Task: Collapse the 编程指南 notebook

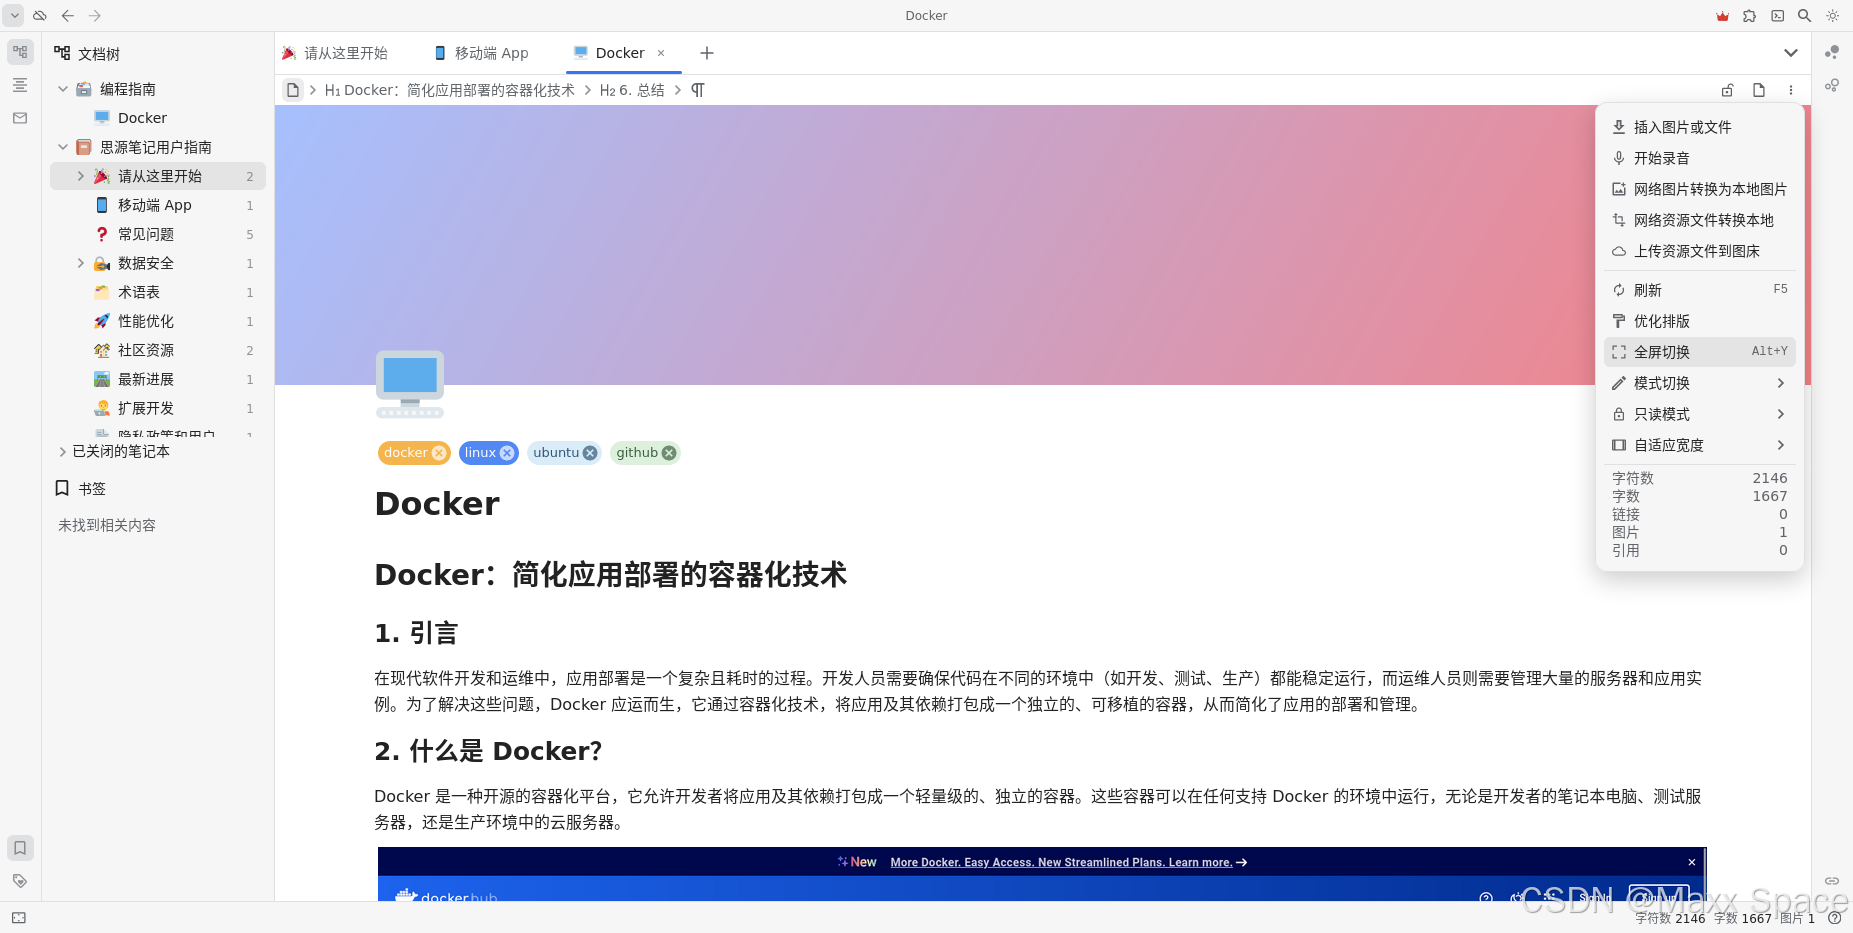Action: tap(63, 89)
